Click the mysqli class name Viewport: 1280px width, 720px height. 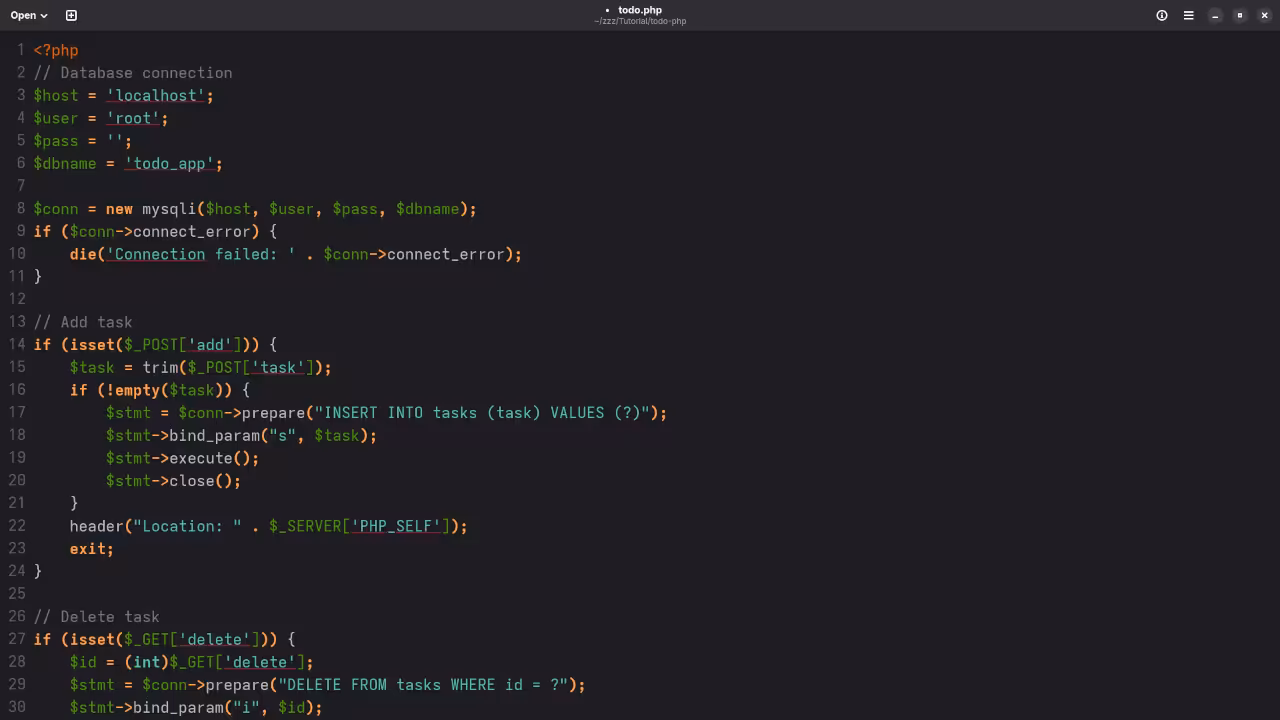(168, 209)
